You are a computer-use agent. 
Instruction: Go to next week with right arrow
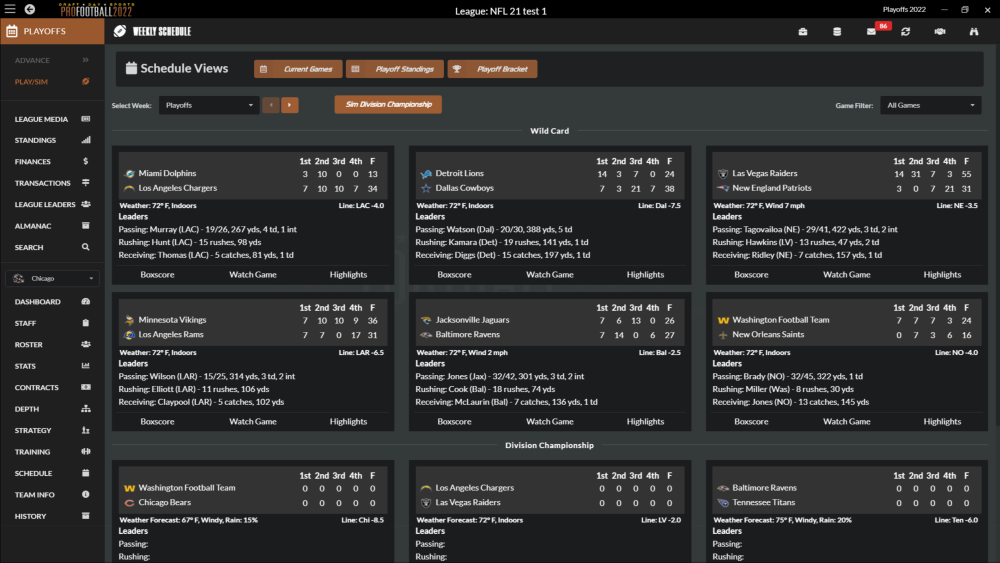[x=289, y=105]
